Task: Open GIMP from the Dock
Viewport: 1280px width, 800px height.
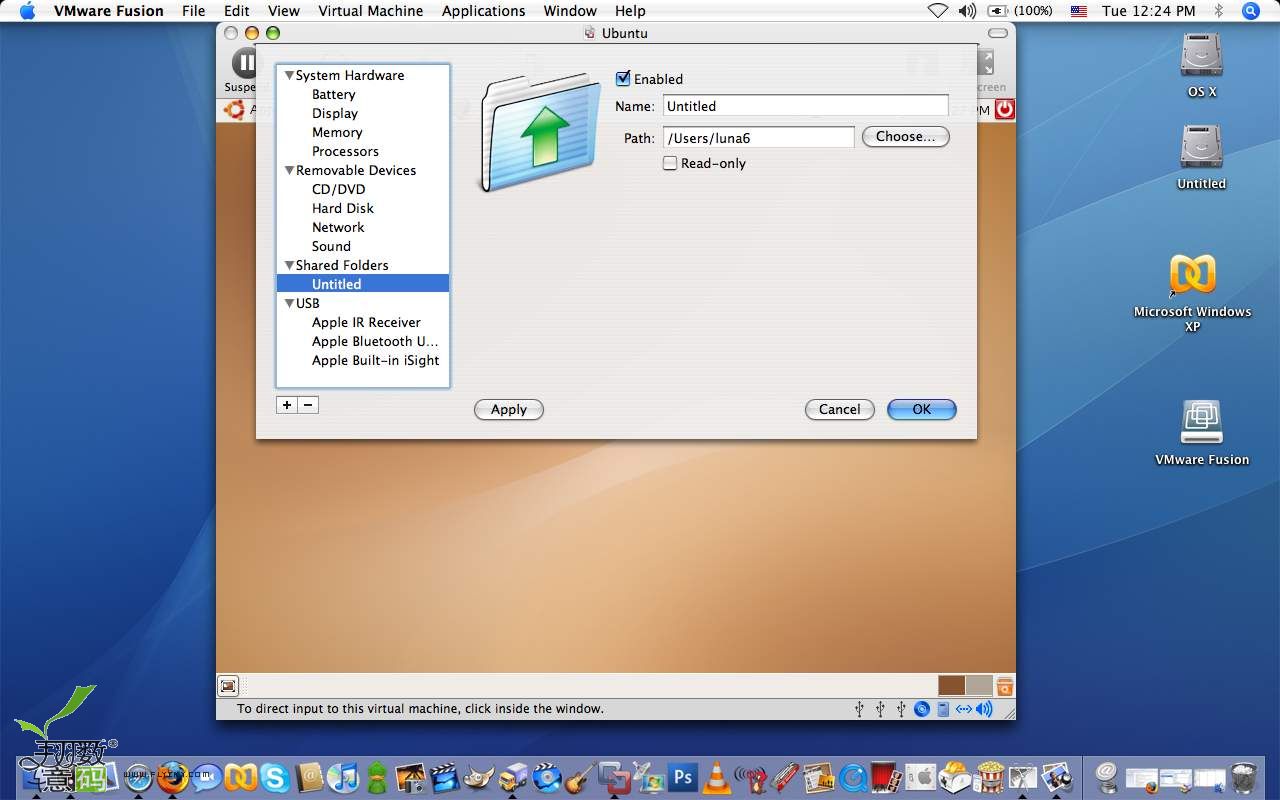Action: coord(478,777)
